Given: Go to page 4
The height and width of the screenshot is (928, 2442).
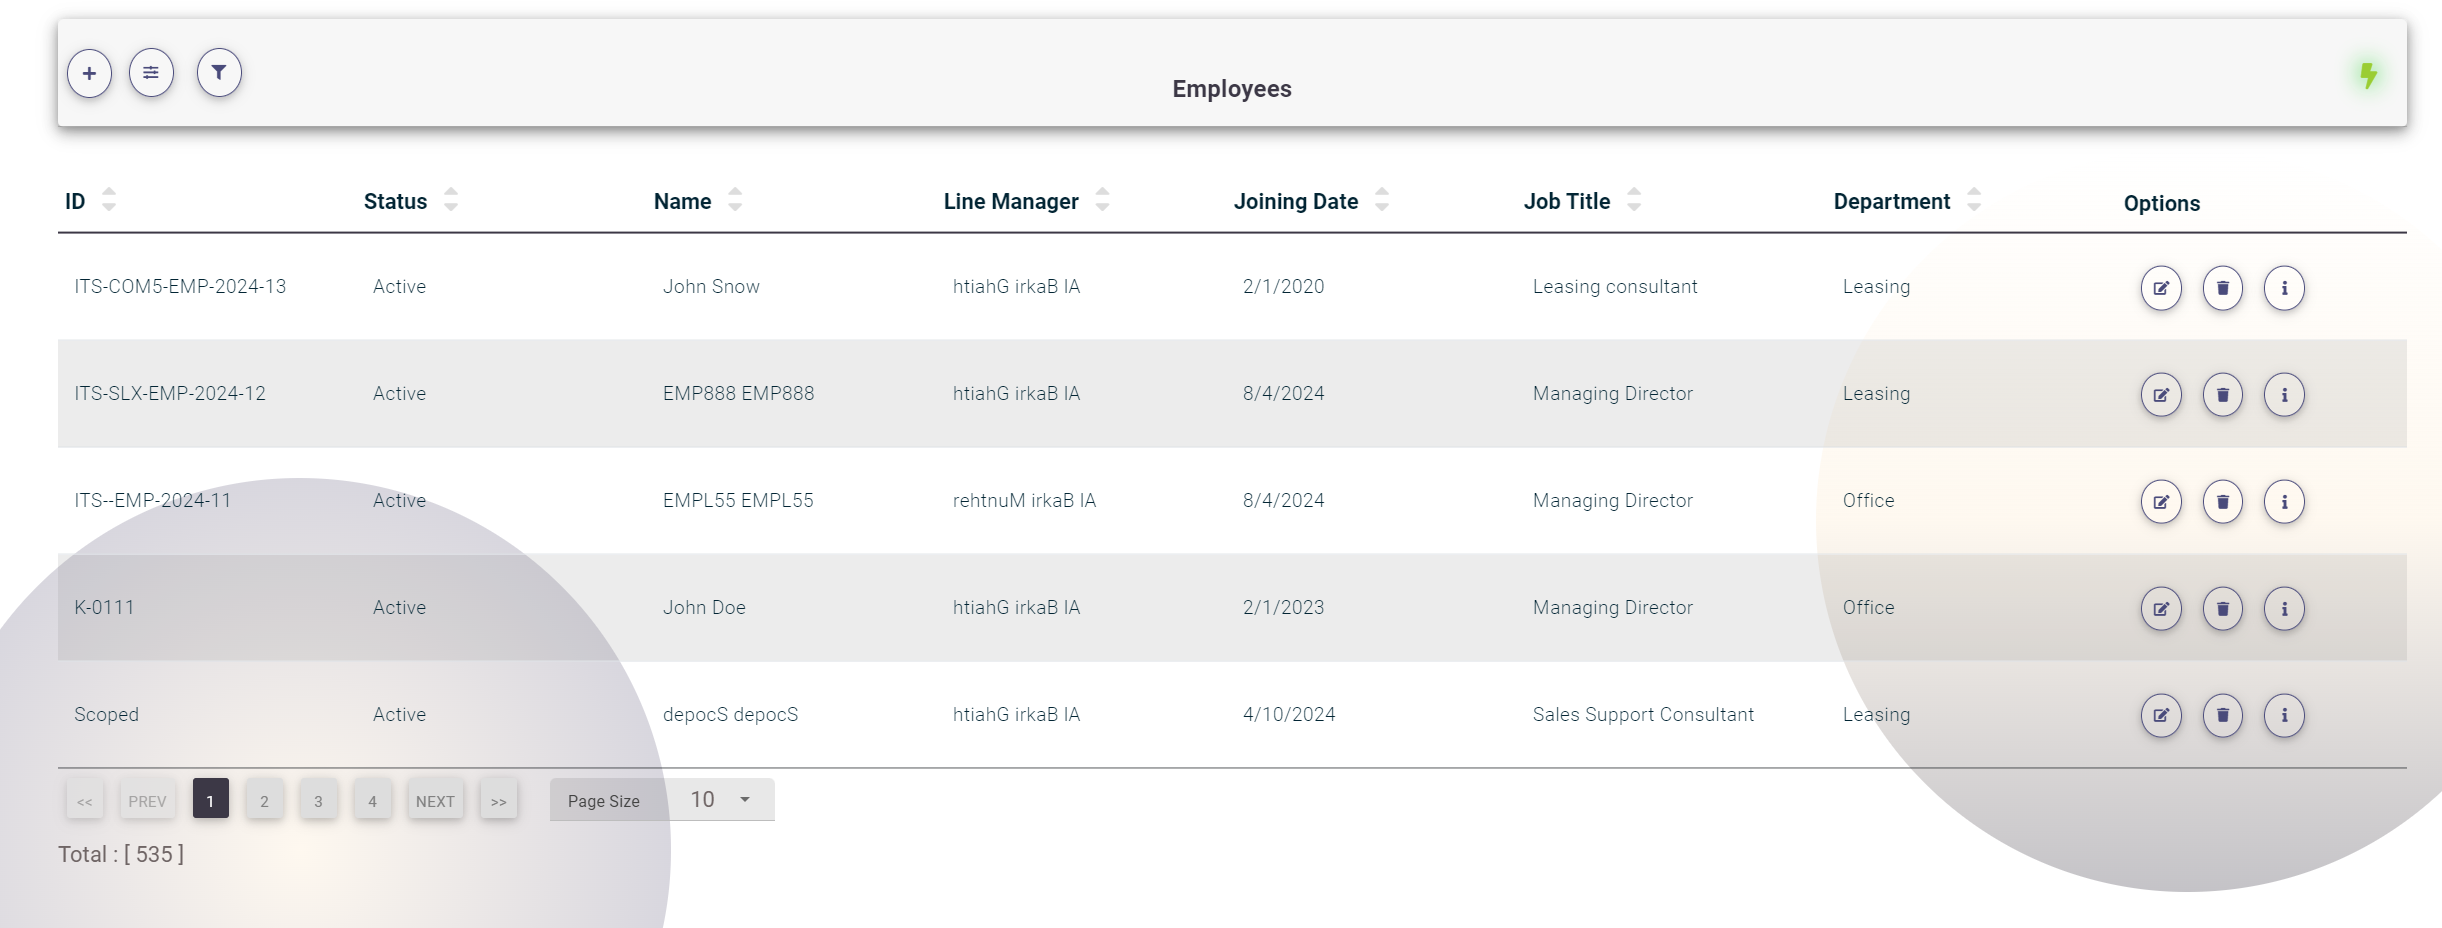Looking at the screenshot, I should pyautogui.click(x=372, y=801).
